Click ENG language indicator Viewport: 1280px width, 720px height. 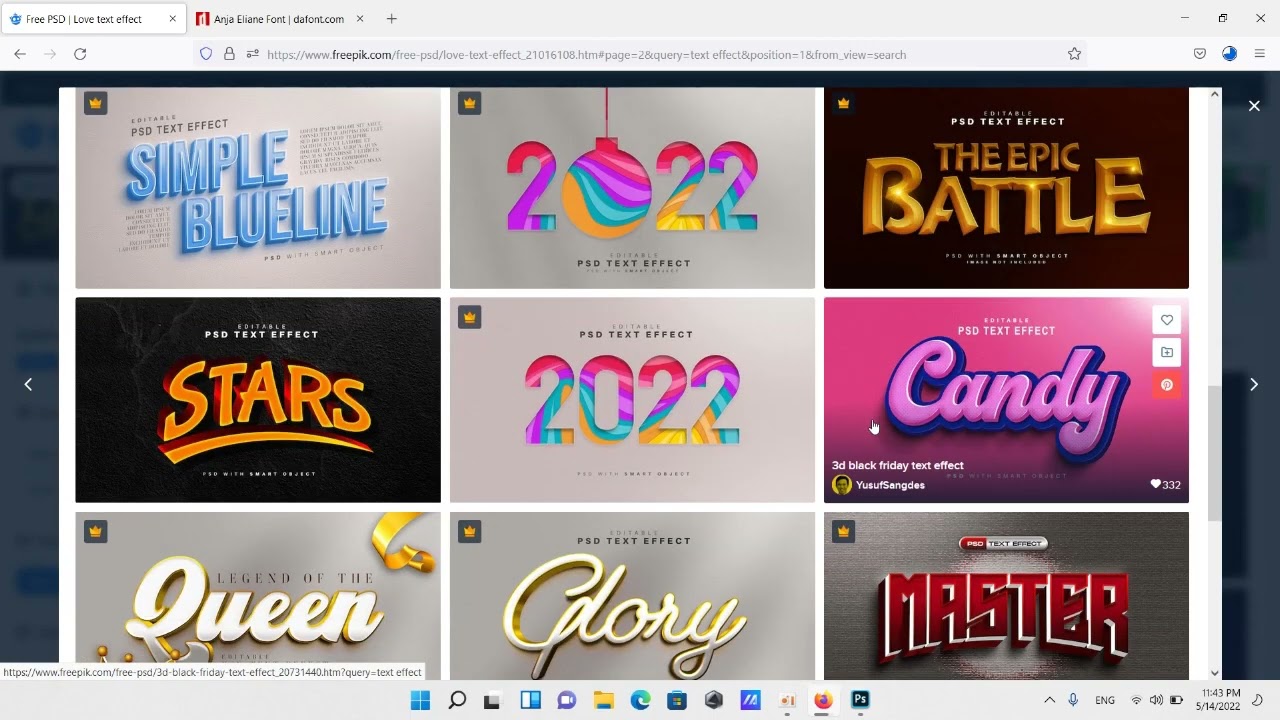click(1105, 700)
